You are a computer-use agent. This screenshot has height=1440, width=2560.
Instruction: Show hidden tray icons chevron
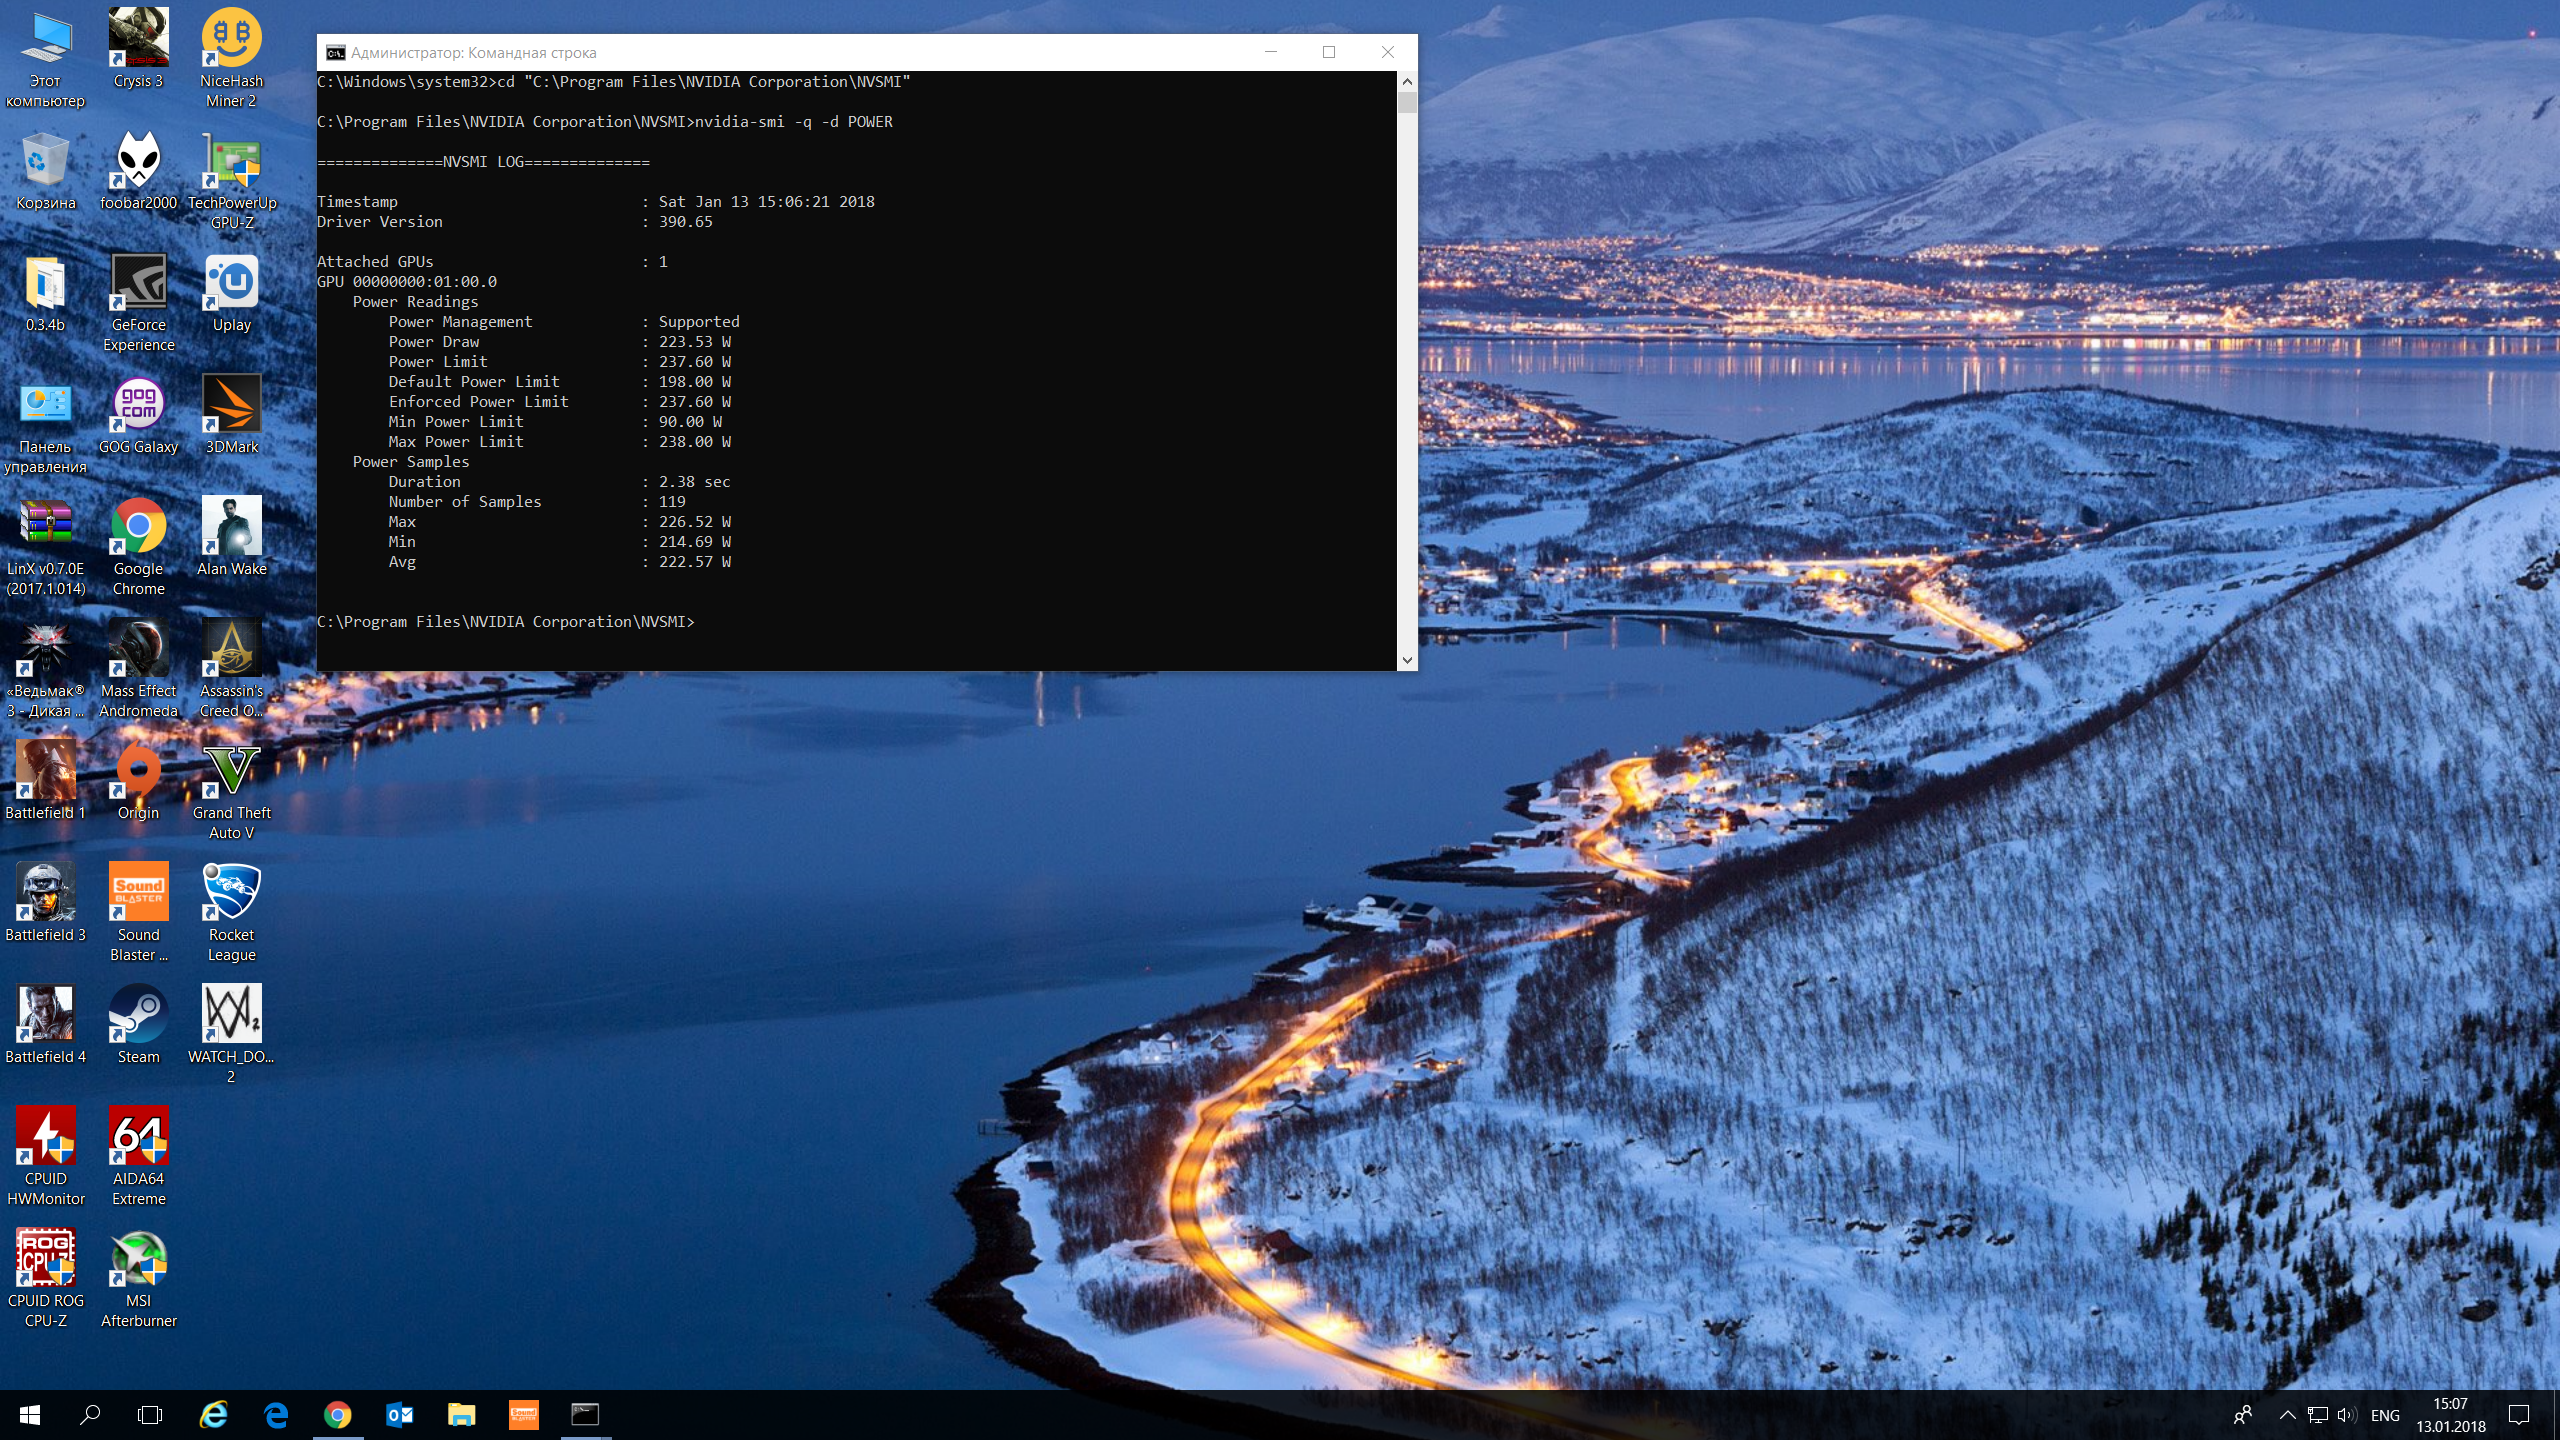[x=2287, y=1415]
